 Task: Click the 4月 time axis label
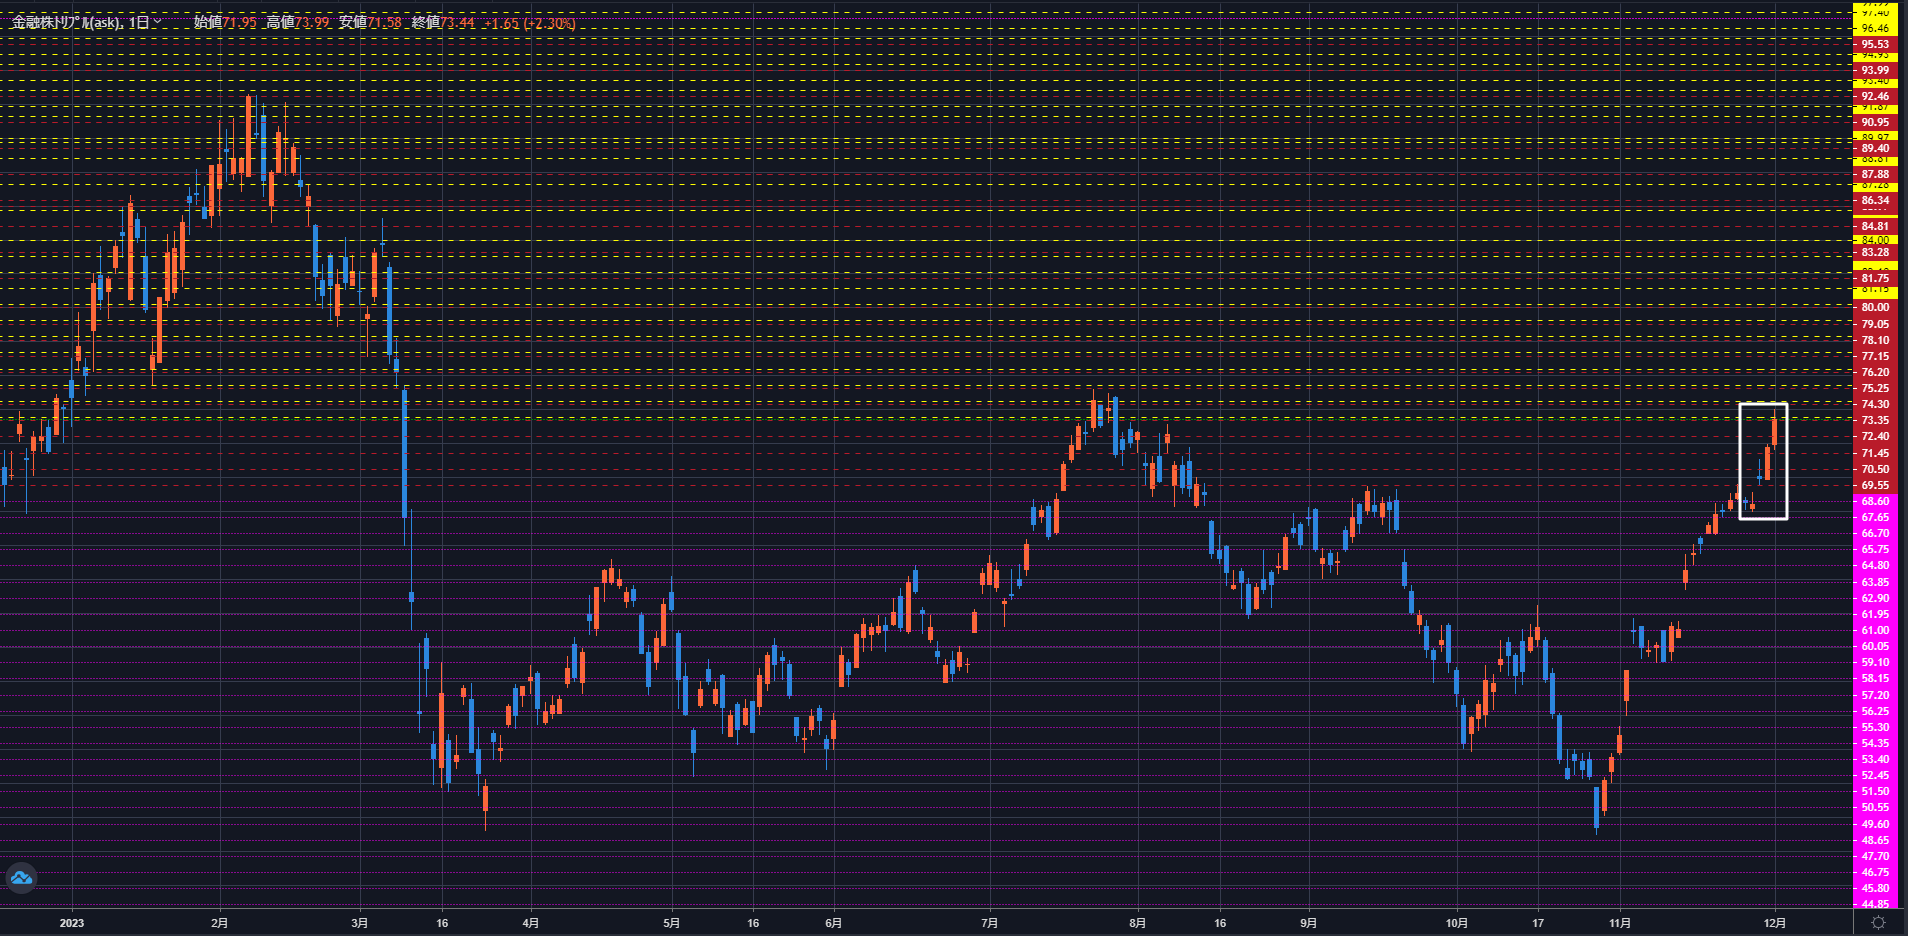[x=531, y=923]
